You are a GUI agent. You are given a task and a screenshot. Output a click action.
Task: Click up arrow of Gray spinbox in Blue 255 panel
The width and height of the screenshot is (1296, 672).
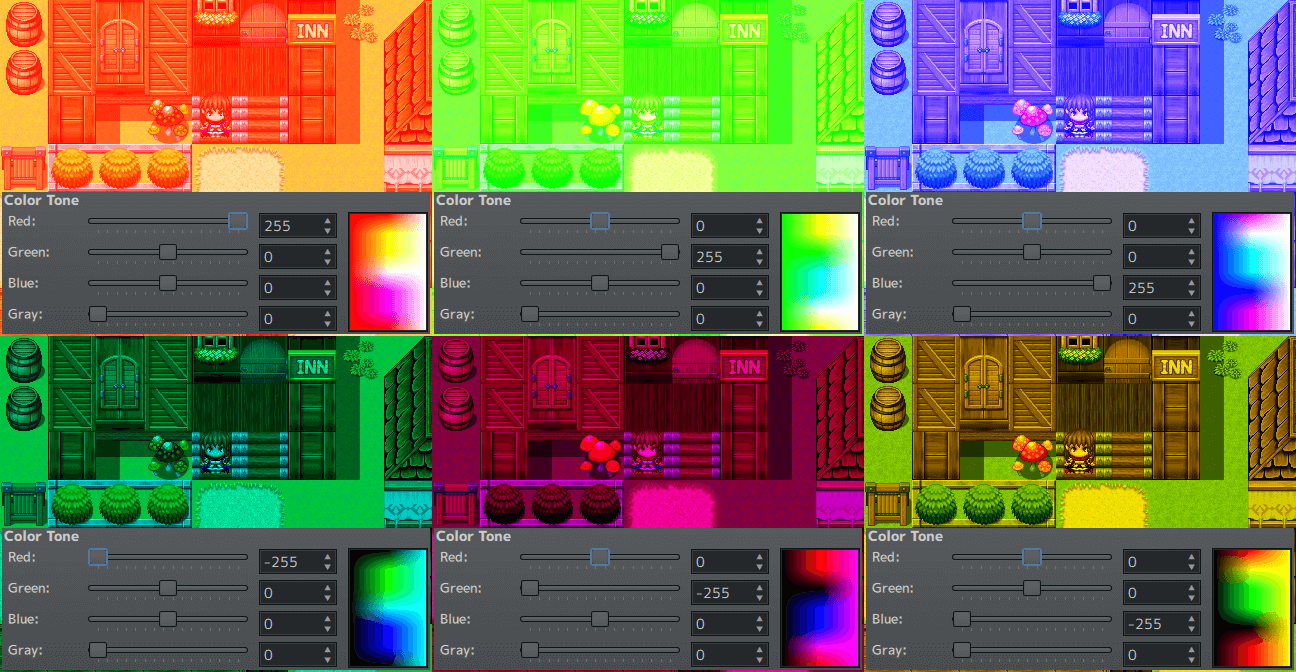click(x=1191, y=313)
